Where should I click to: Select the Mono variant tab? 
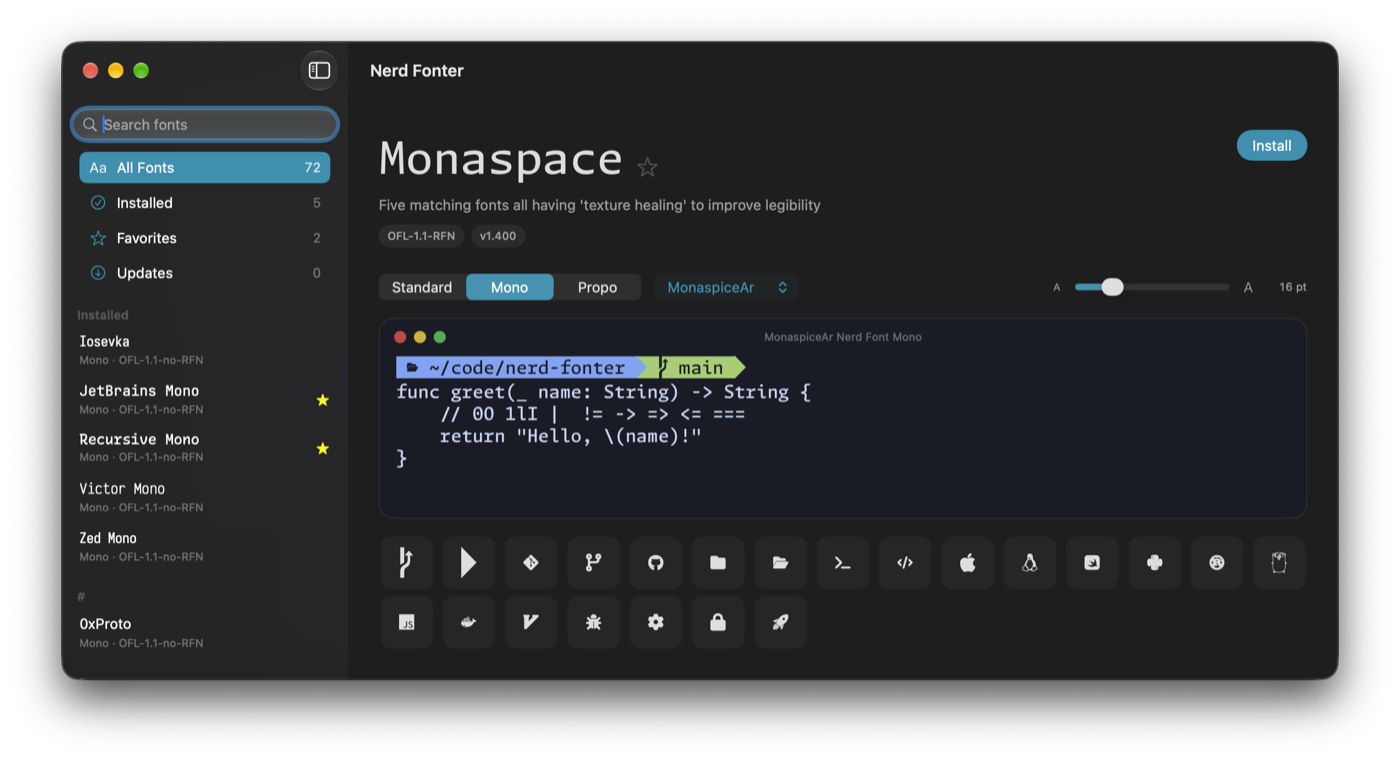(x=509, y=287)
